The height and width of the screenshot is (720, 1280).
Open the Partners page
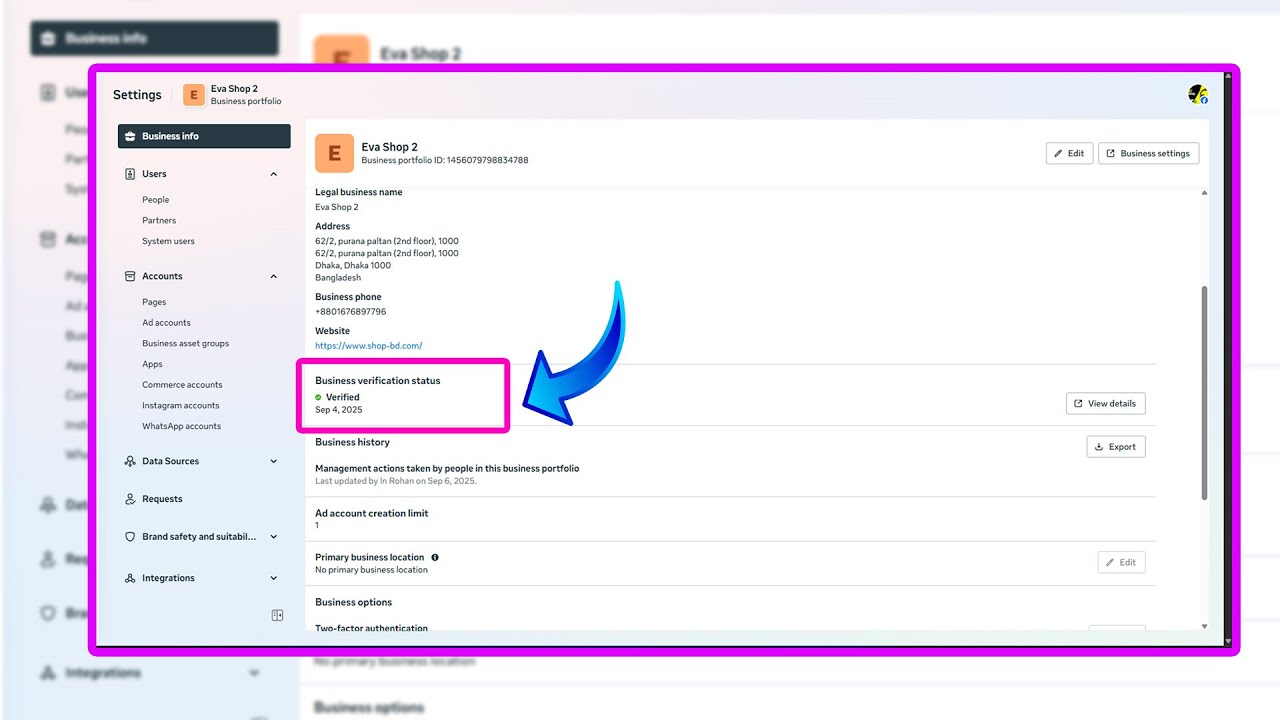(x=159, y=220)
